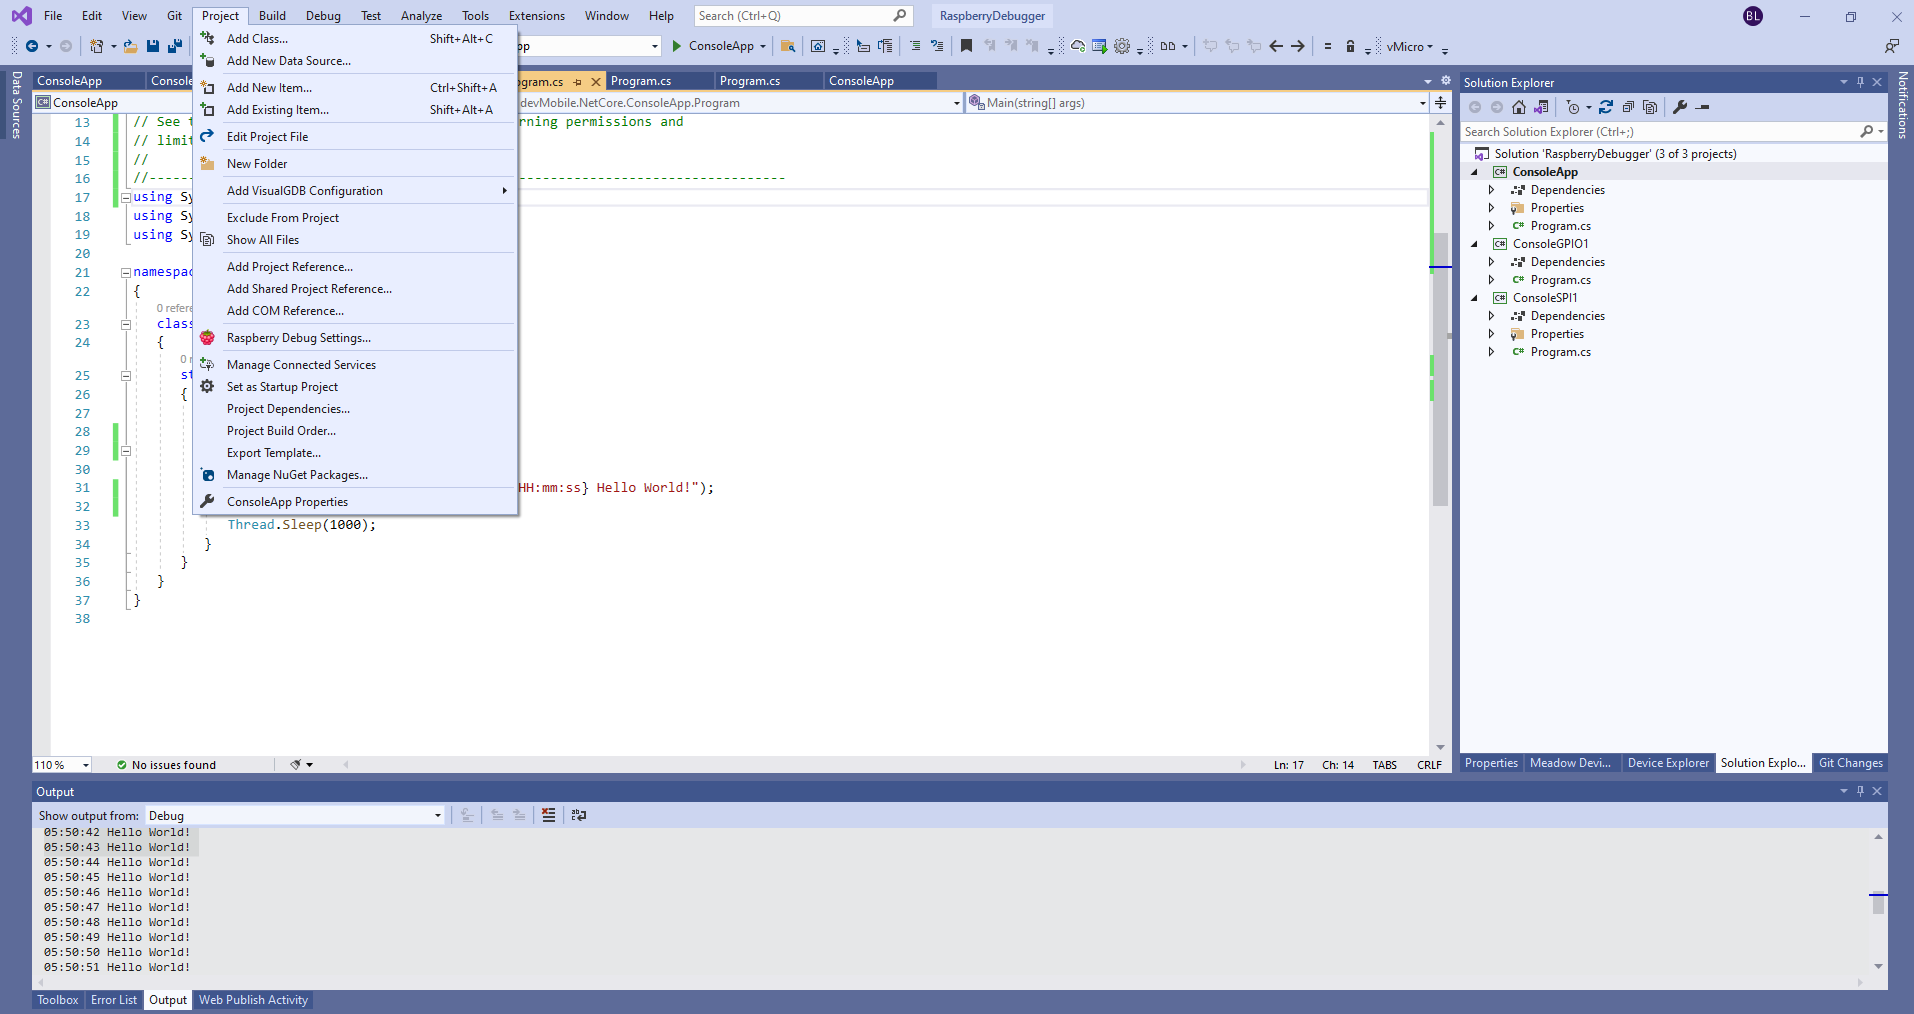Open the 110 % zoom level dropdown
1914x1014 pixels.
pos(85,765)
